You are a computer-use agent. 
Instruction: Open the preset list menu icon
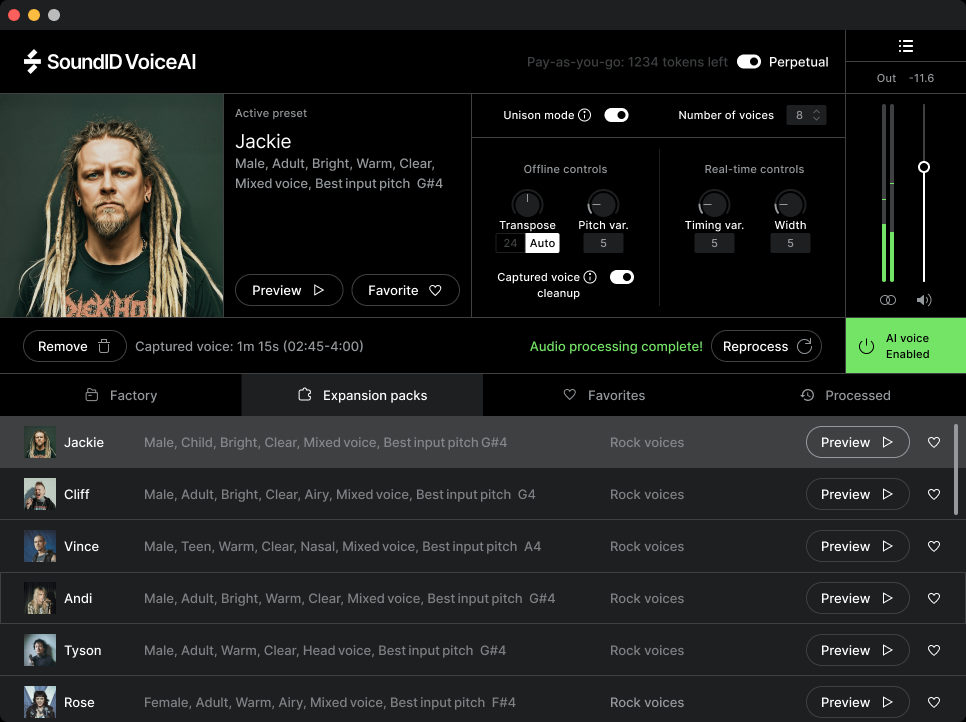[x=906, y=45]
